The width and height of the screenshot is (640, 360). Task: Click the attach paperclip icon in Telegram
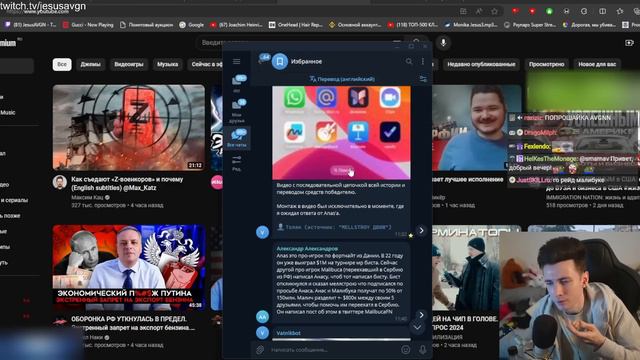pyautogui.click(x=260, y=349)
